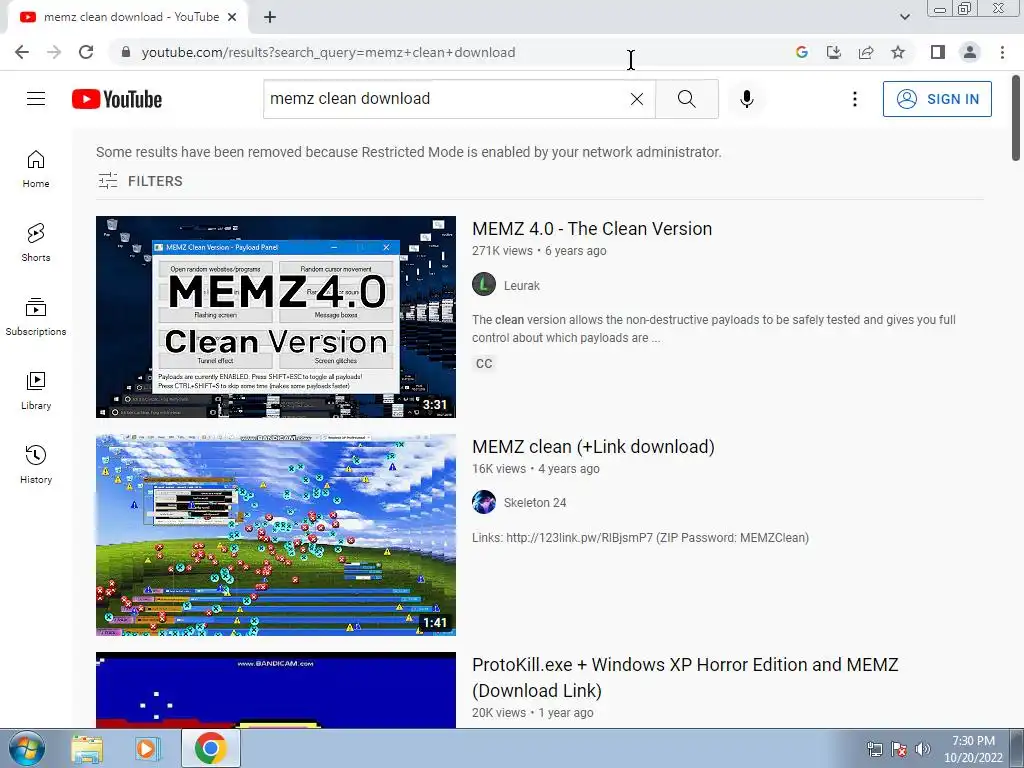View site info via padlock icon

(x=126, y=52)
